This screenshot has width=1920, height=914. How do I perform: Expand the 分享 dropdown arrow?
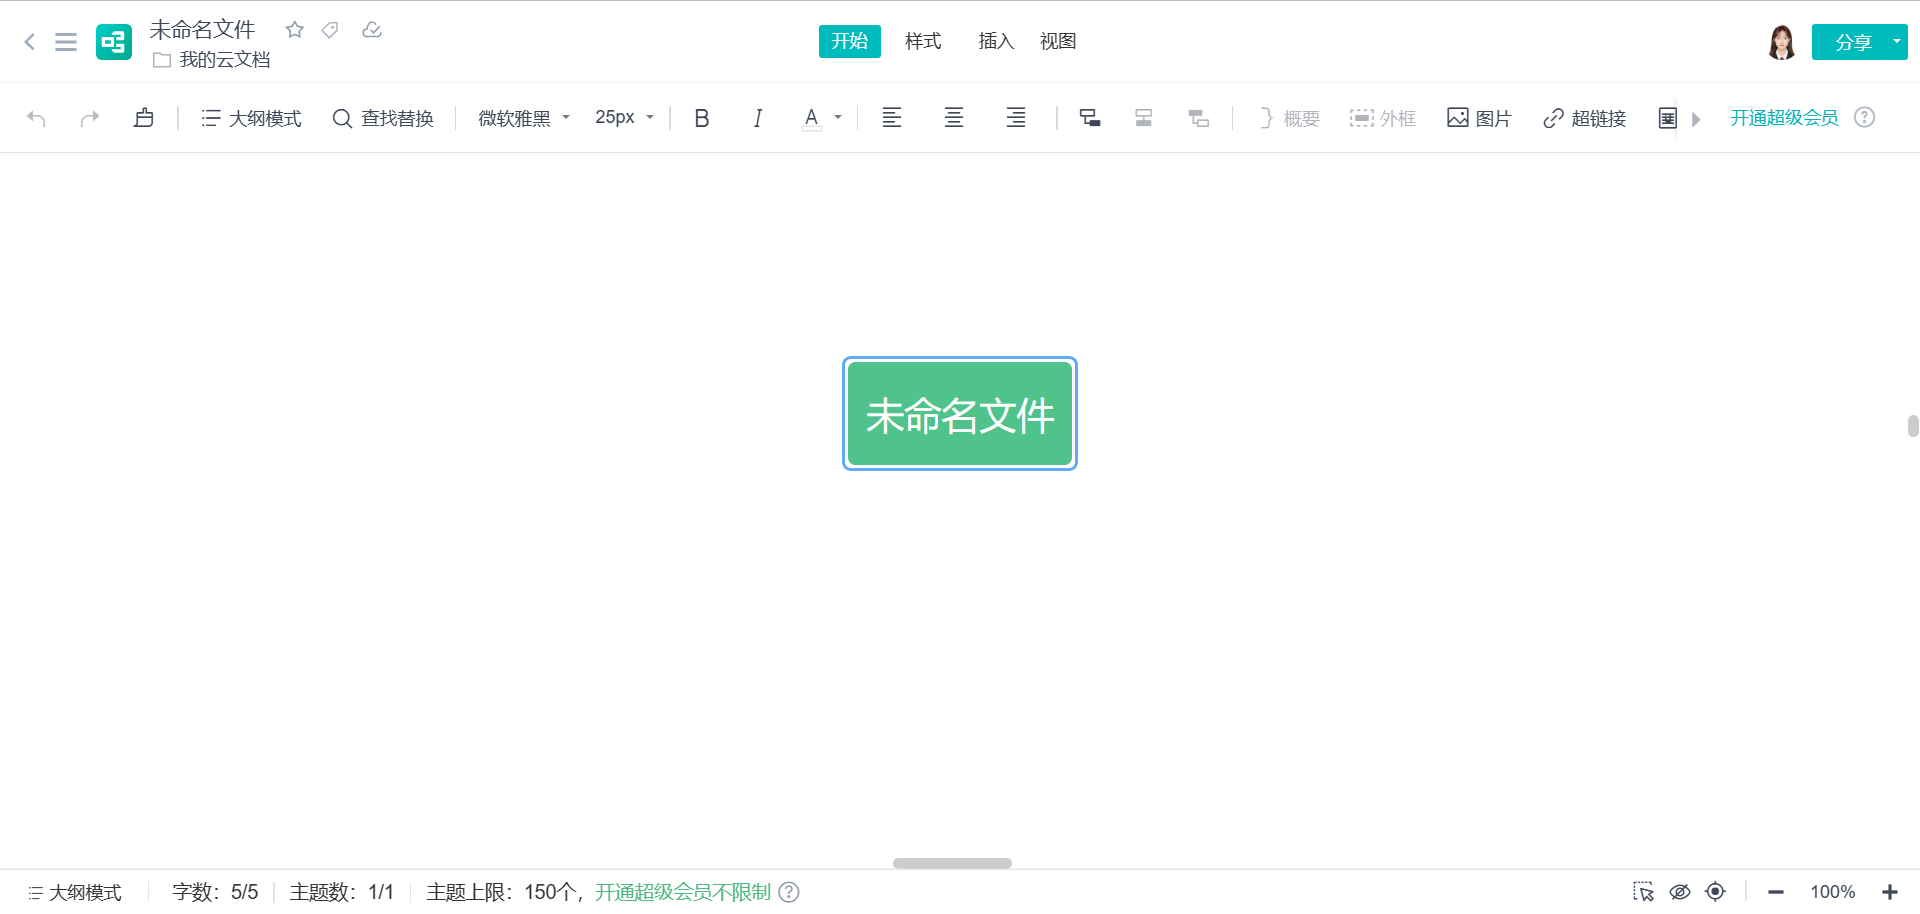click(1897, 42)
